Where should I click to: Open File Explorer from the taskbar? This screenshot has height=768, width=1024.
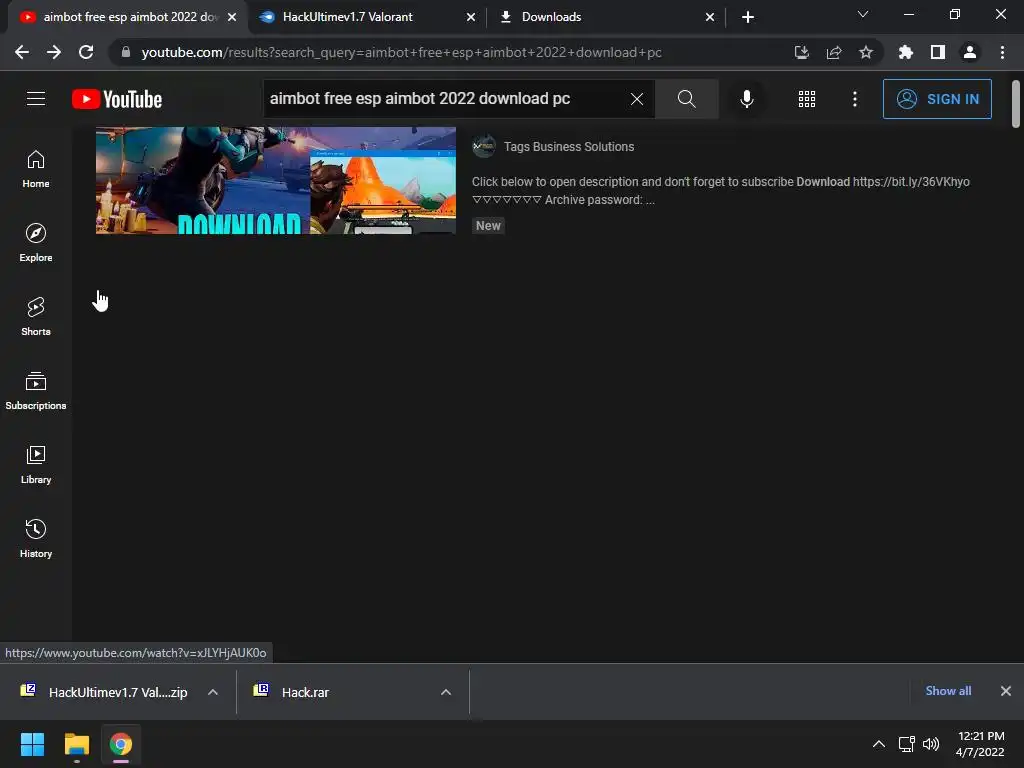76,744
